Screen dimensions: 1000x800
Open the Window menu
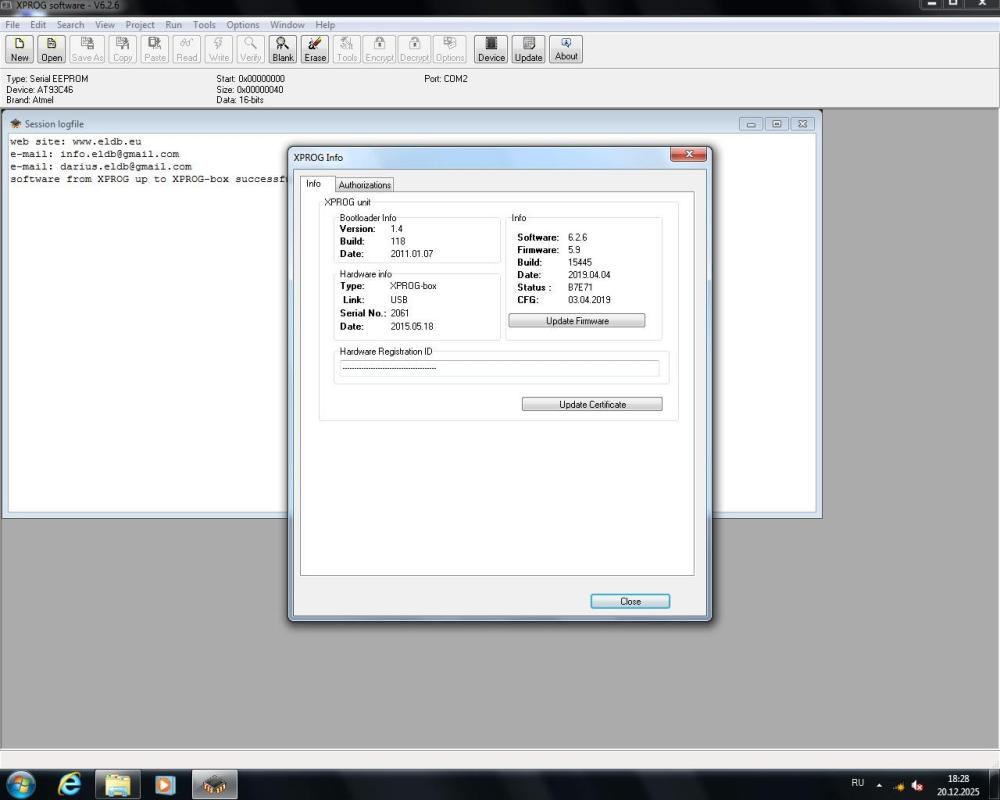(x=287, y=25)
